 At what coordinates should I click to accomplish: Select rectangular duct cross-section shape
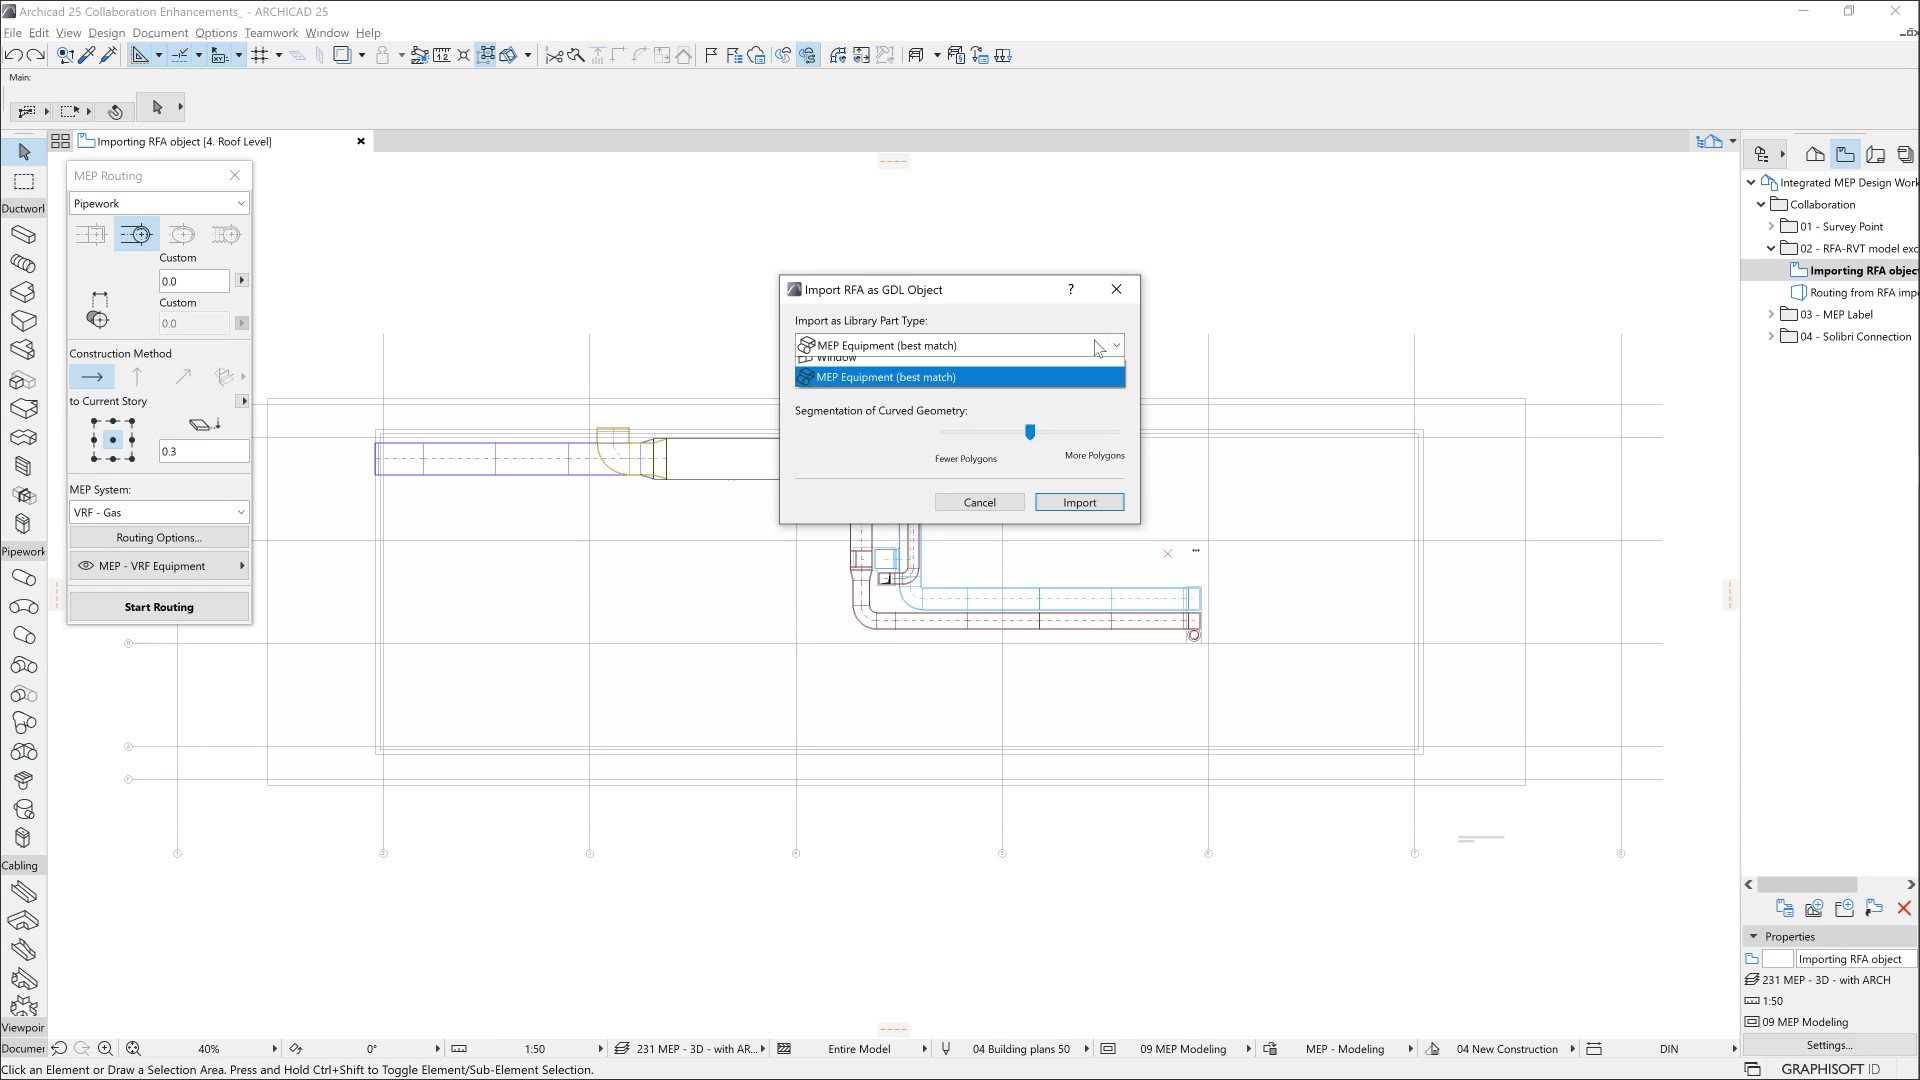click(91, 234)
